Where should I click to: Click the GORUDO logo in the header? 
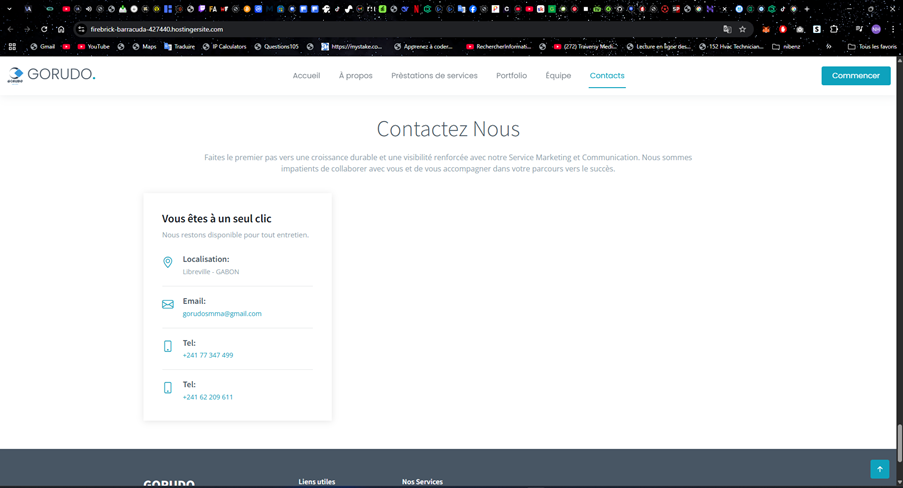(51, 75)
